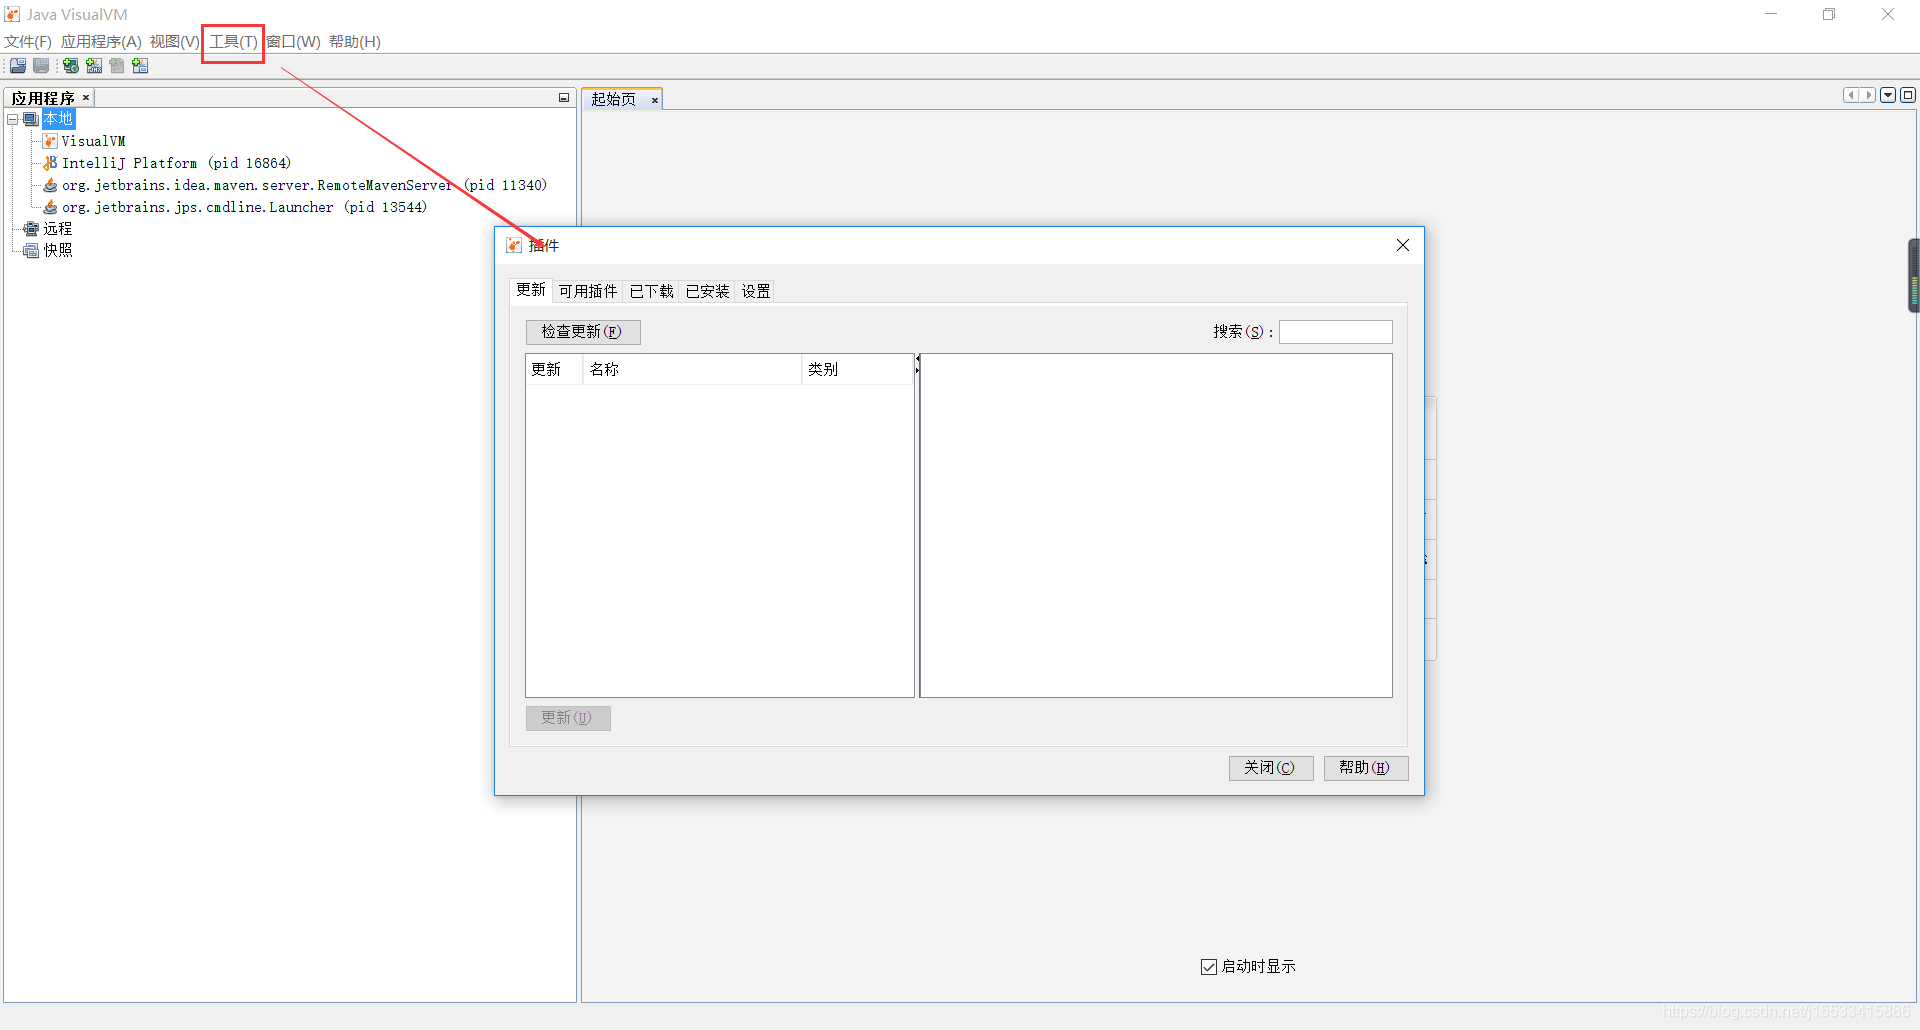Click the IntelliJ Platform process icon
Image resolution: width=1920 pixels, height=1030 pixels.
50,163
